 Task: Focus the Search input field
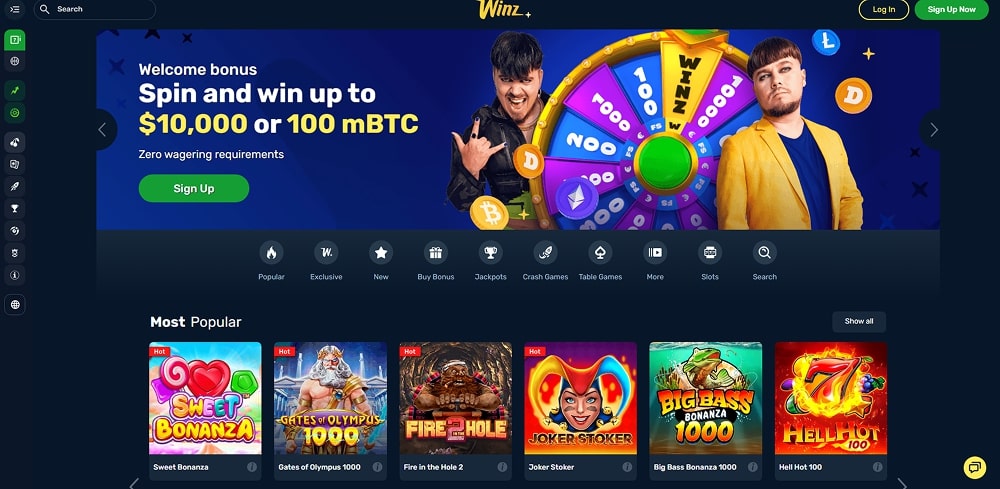coord(94,10)
